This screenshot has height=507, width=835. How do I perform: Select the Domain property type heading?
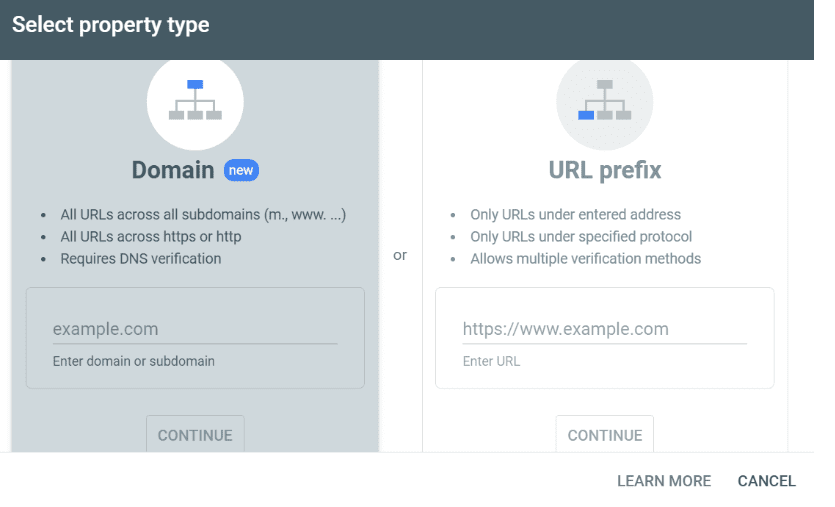tap(173, 170)
